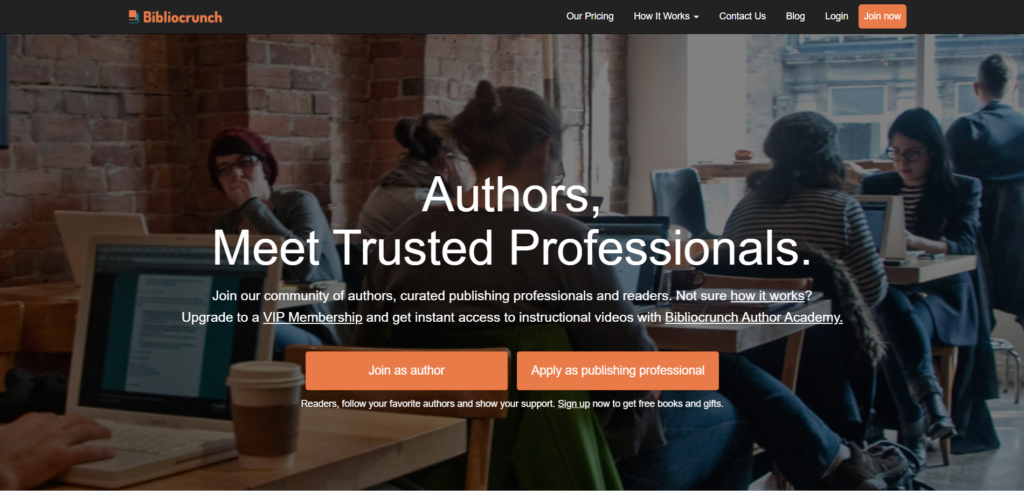Follow the inline "how it works" link
The image size is (1024, 491).
(x=767, y=296)
